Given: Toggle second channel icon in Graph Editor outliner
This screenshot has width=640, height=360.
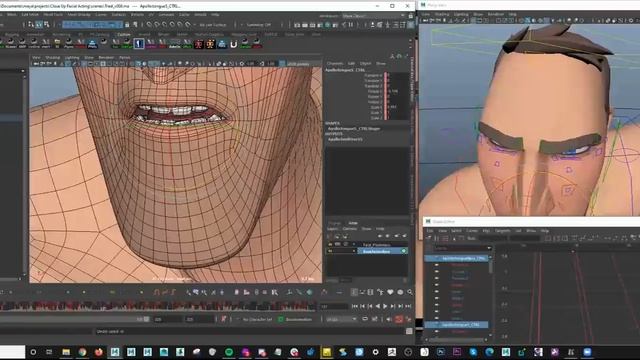Looking at the screenshot, I should [436, 272].
